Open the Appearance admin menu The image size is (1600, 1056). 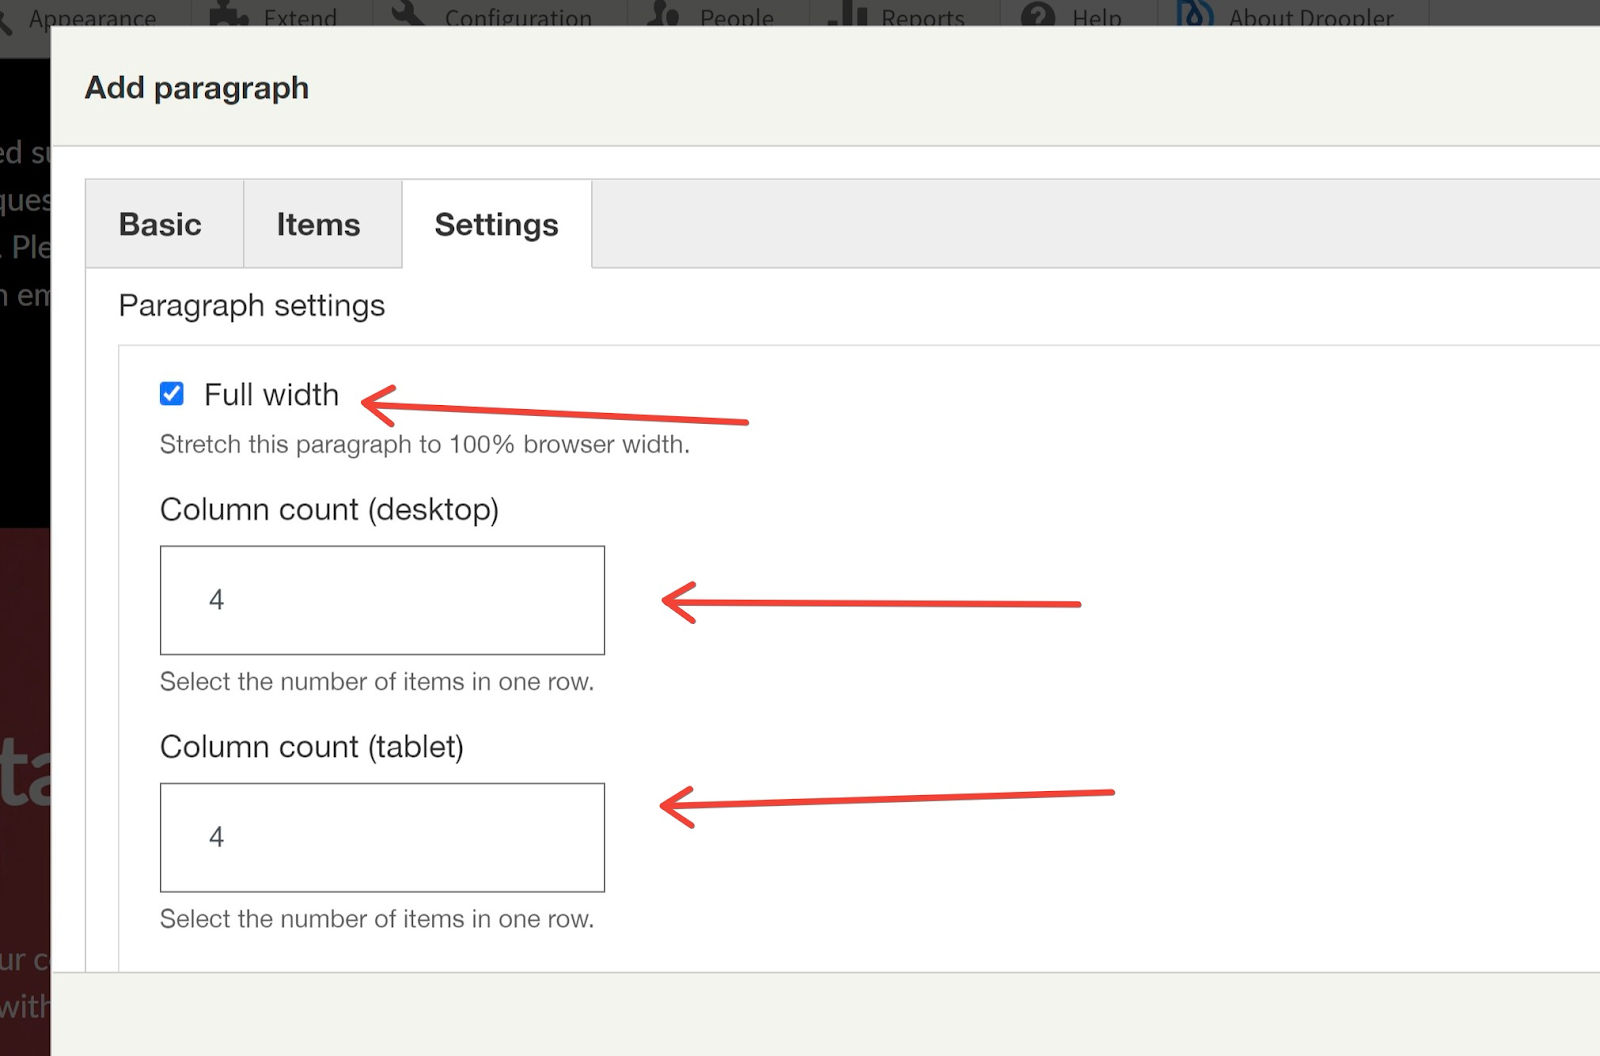tap(92, 17)
